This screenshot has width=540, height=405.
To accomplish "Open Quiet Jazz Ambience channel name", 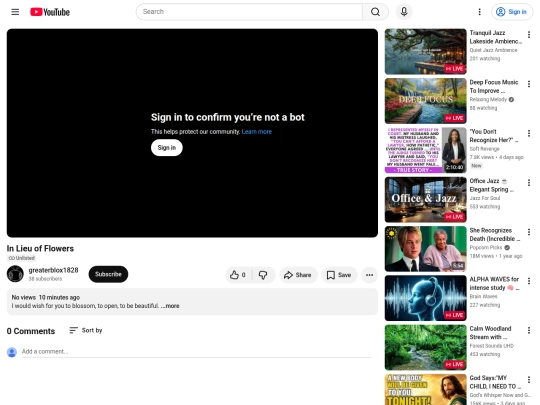I will coord(493,50).
